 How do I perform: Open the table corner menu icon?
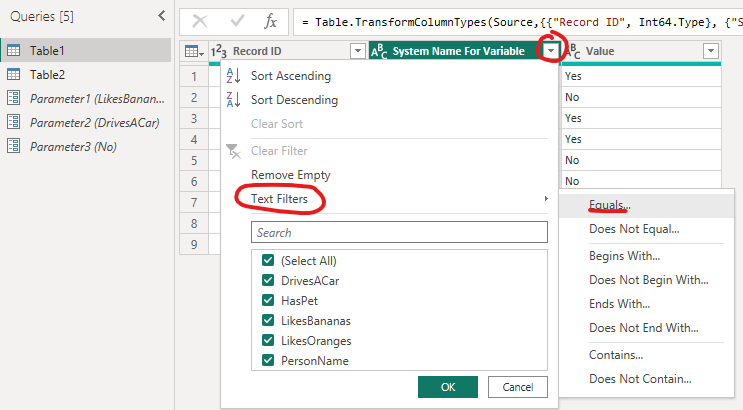[x=194, y=51]
